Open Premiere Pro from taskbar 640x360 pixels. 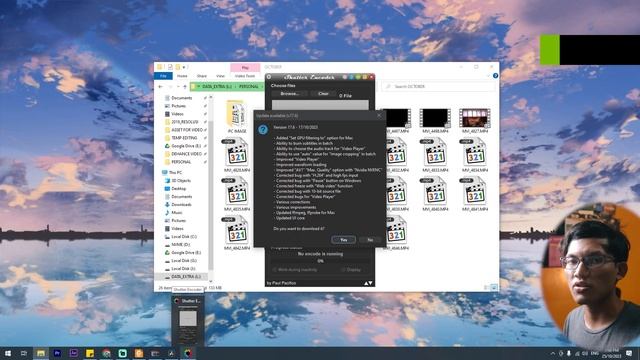point(57,353)
